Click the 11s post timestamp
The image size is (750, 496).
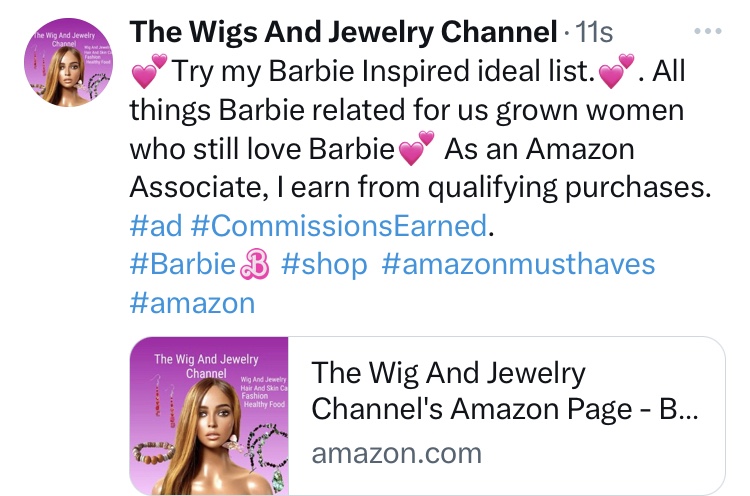pos(594,32)
